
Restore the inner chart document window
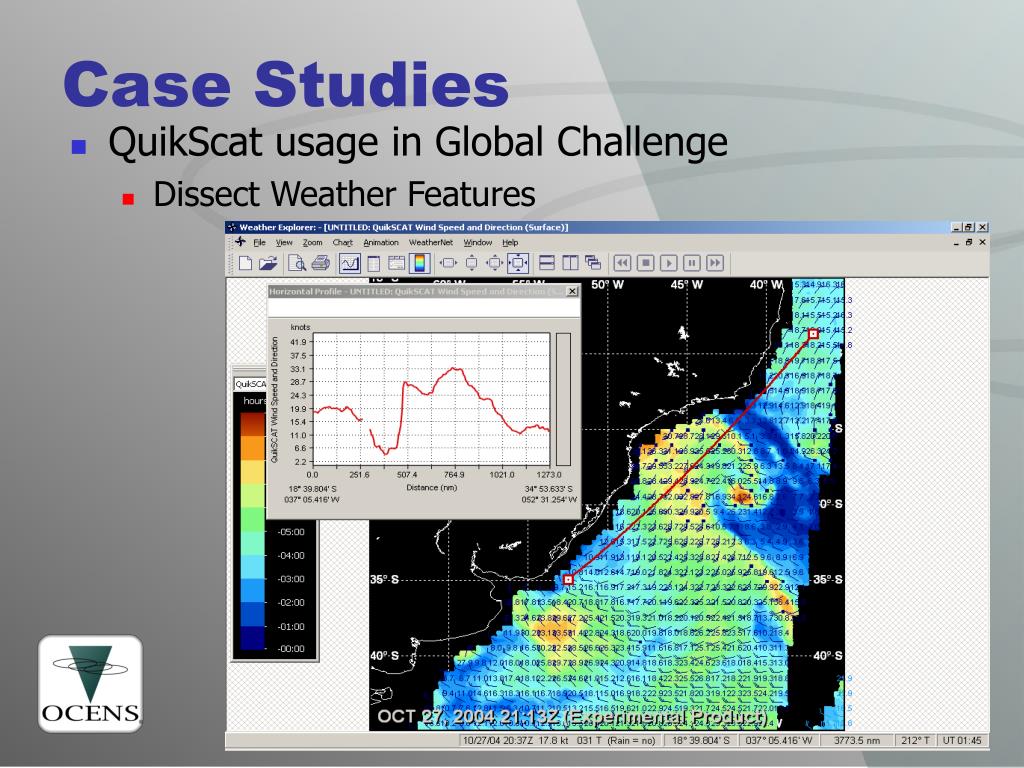coord(969,242)
